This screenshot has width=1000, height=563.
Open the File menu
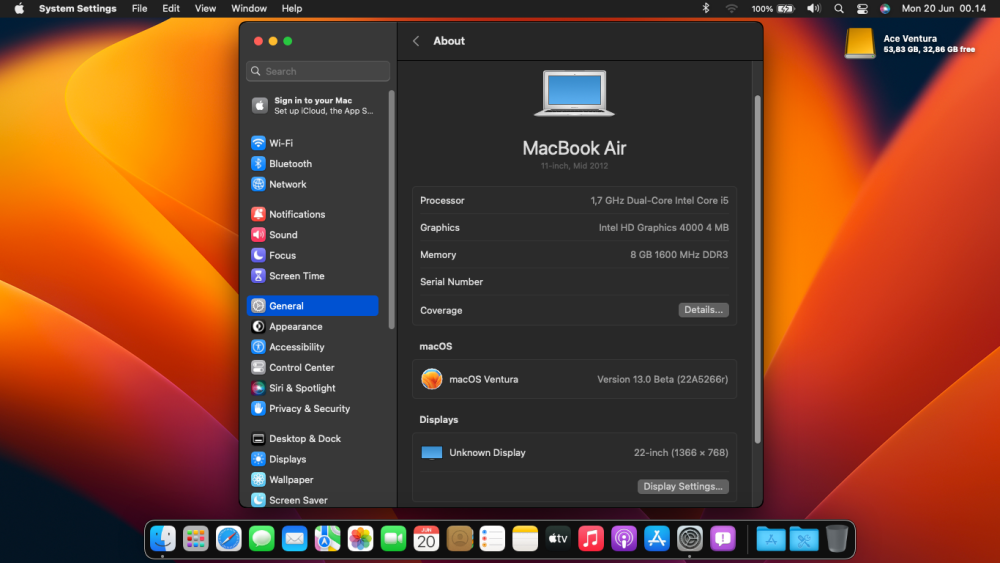tap(139, 8)
